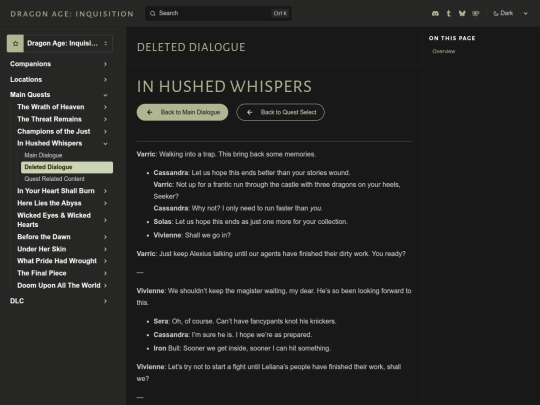
Task: Collapse In Hushed Whispers chevron
Action: click(105, 144)
